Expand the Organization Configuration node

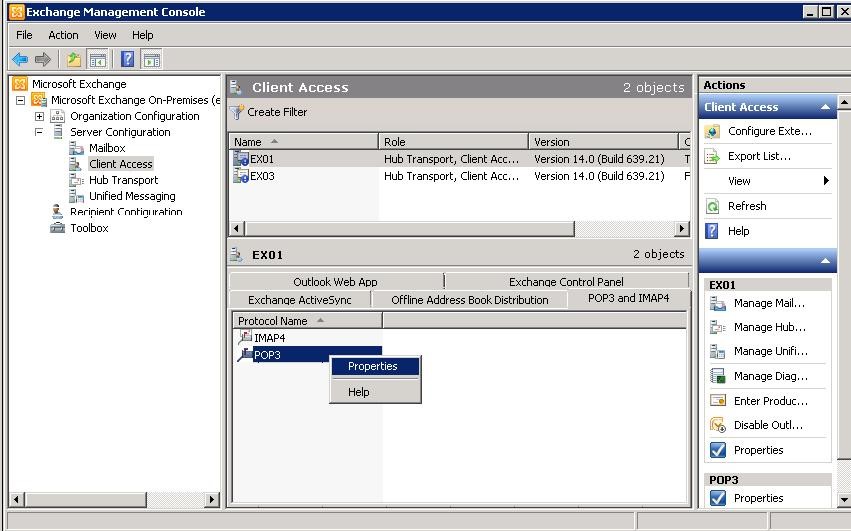coord(39,116)
